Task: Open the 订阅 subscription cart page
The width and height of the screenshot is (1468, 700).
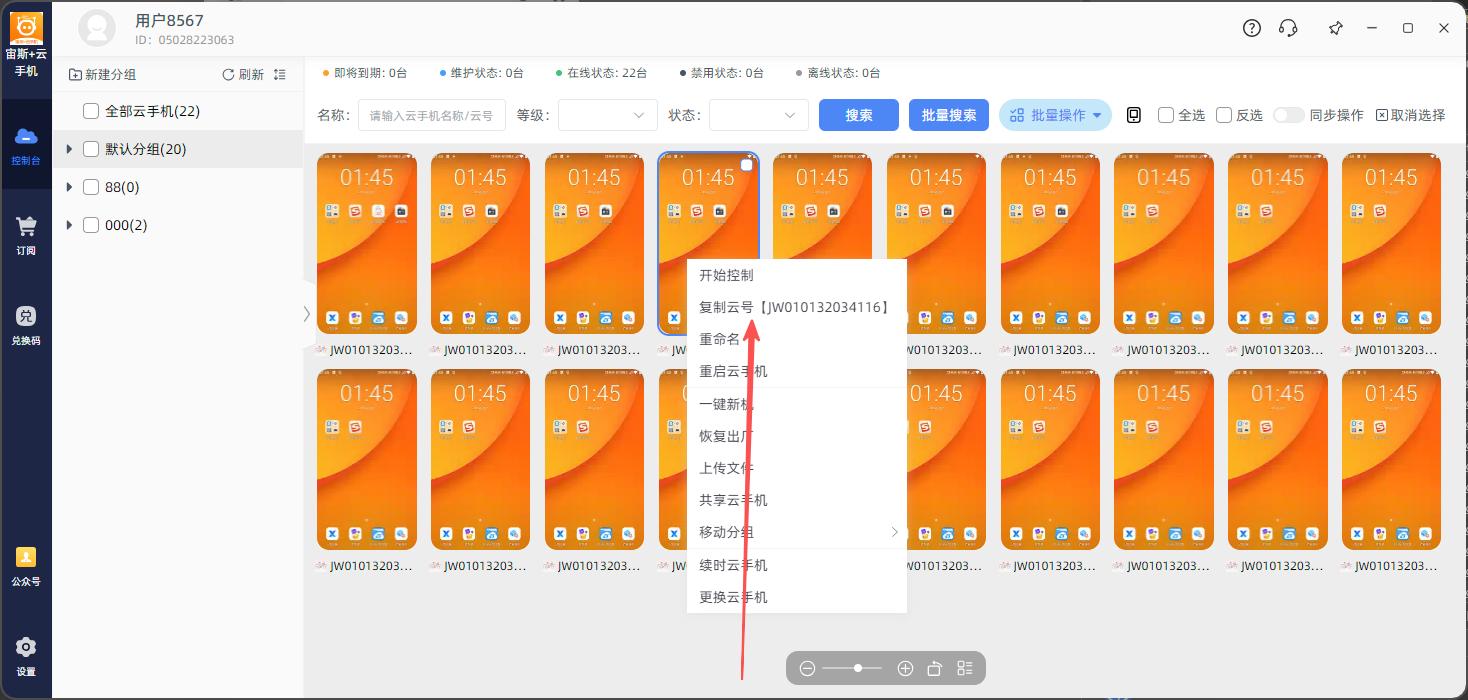Action: click(26, 235)
